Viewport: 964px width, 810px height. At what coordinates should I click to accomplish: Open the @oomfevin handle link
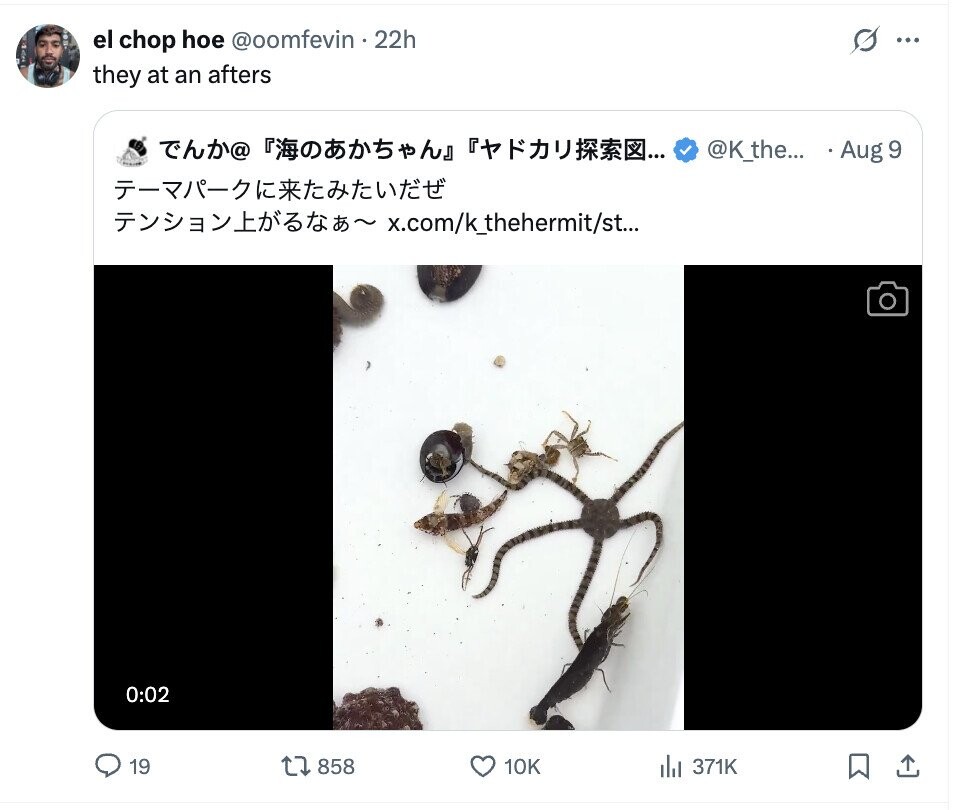(293, 40)
